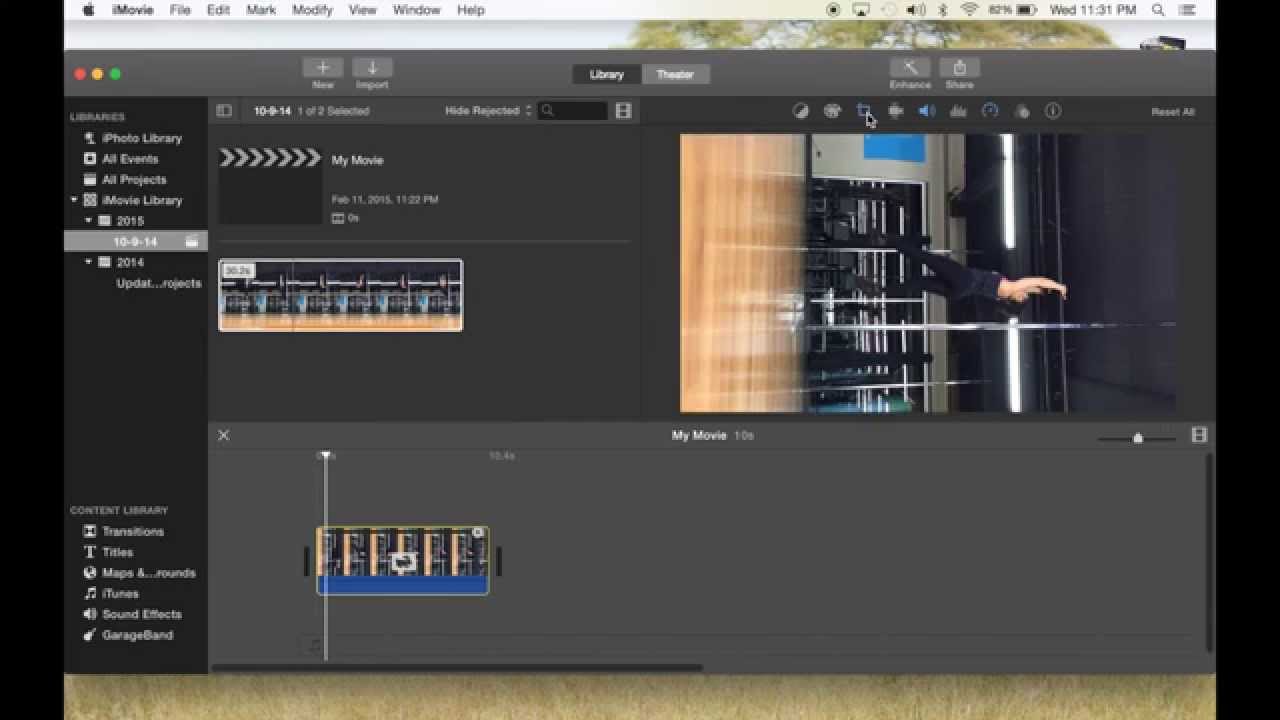The width and height of the screenshot is (1280, 720).
Task: Open the Apple menu
Action: point(88,10)
